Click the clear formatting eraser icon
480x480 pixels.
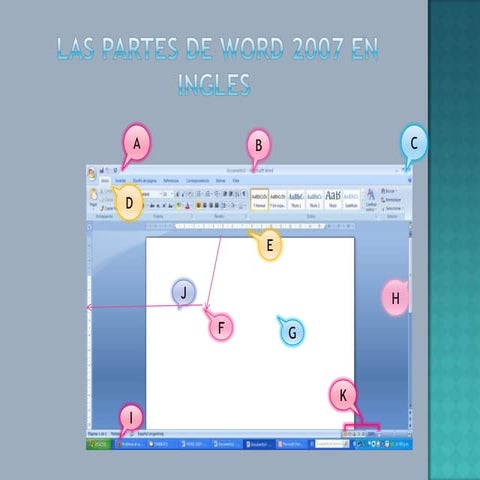pos(190,194)
